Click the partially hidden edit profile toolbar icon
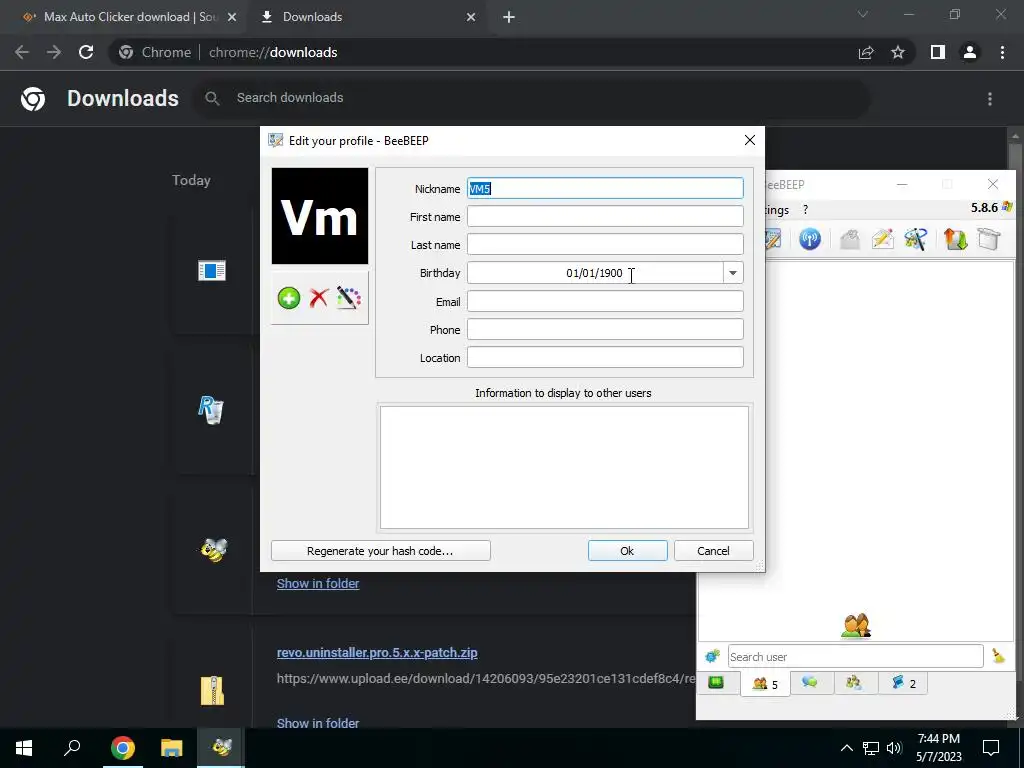This screenshot has width=1024, height=768. point(773,239)
